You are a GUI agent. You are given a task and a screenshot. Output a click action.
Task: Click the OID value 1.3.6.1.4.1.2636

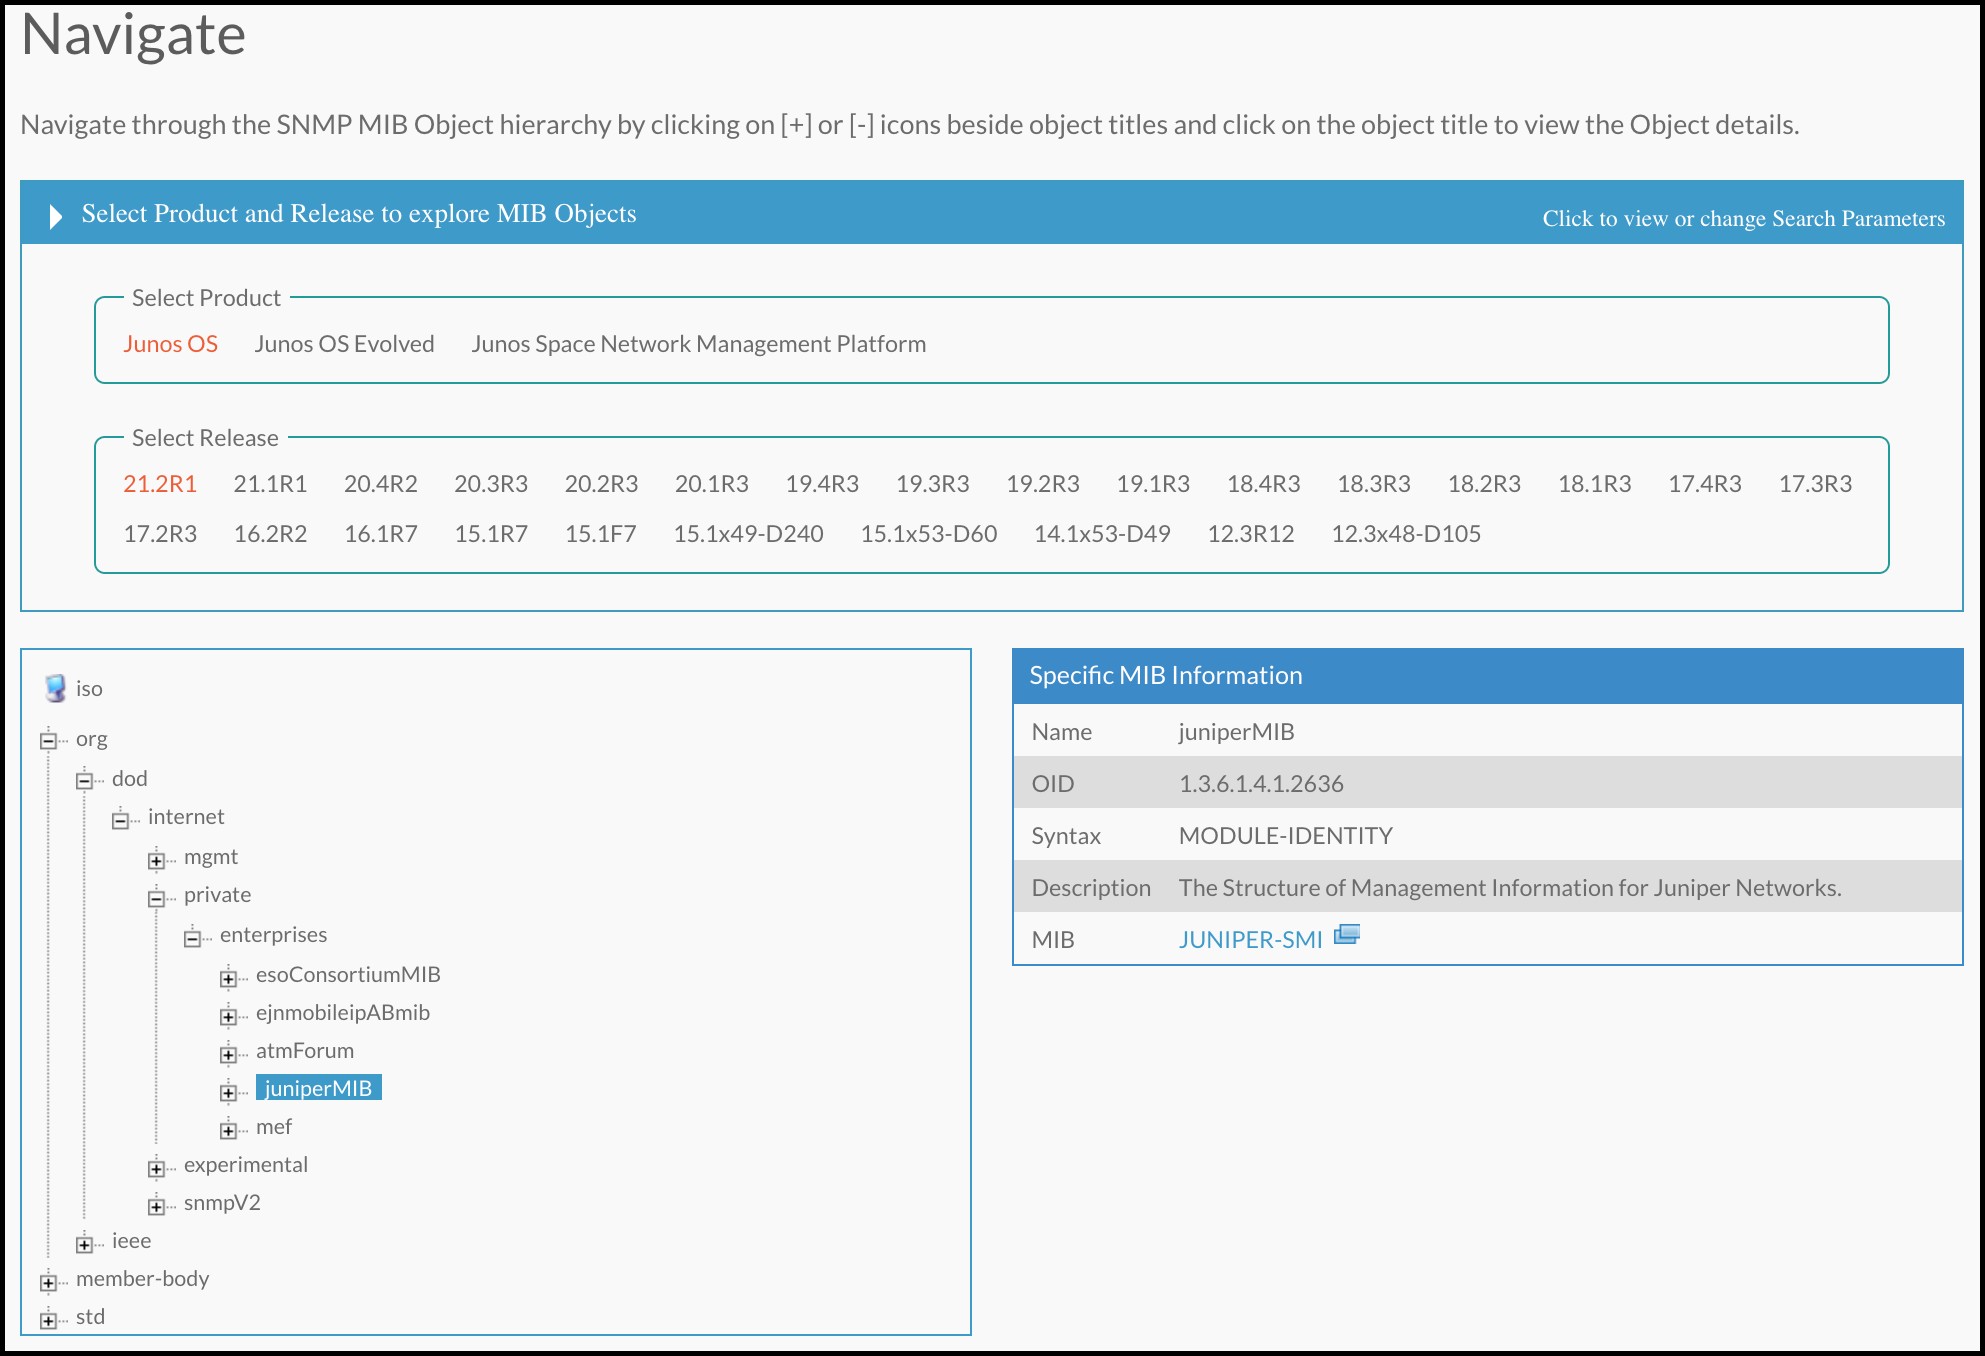pos(1261,784)
